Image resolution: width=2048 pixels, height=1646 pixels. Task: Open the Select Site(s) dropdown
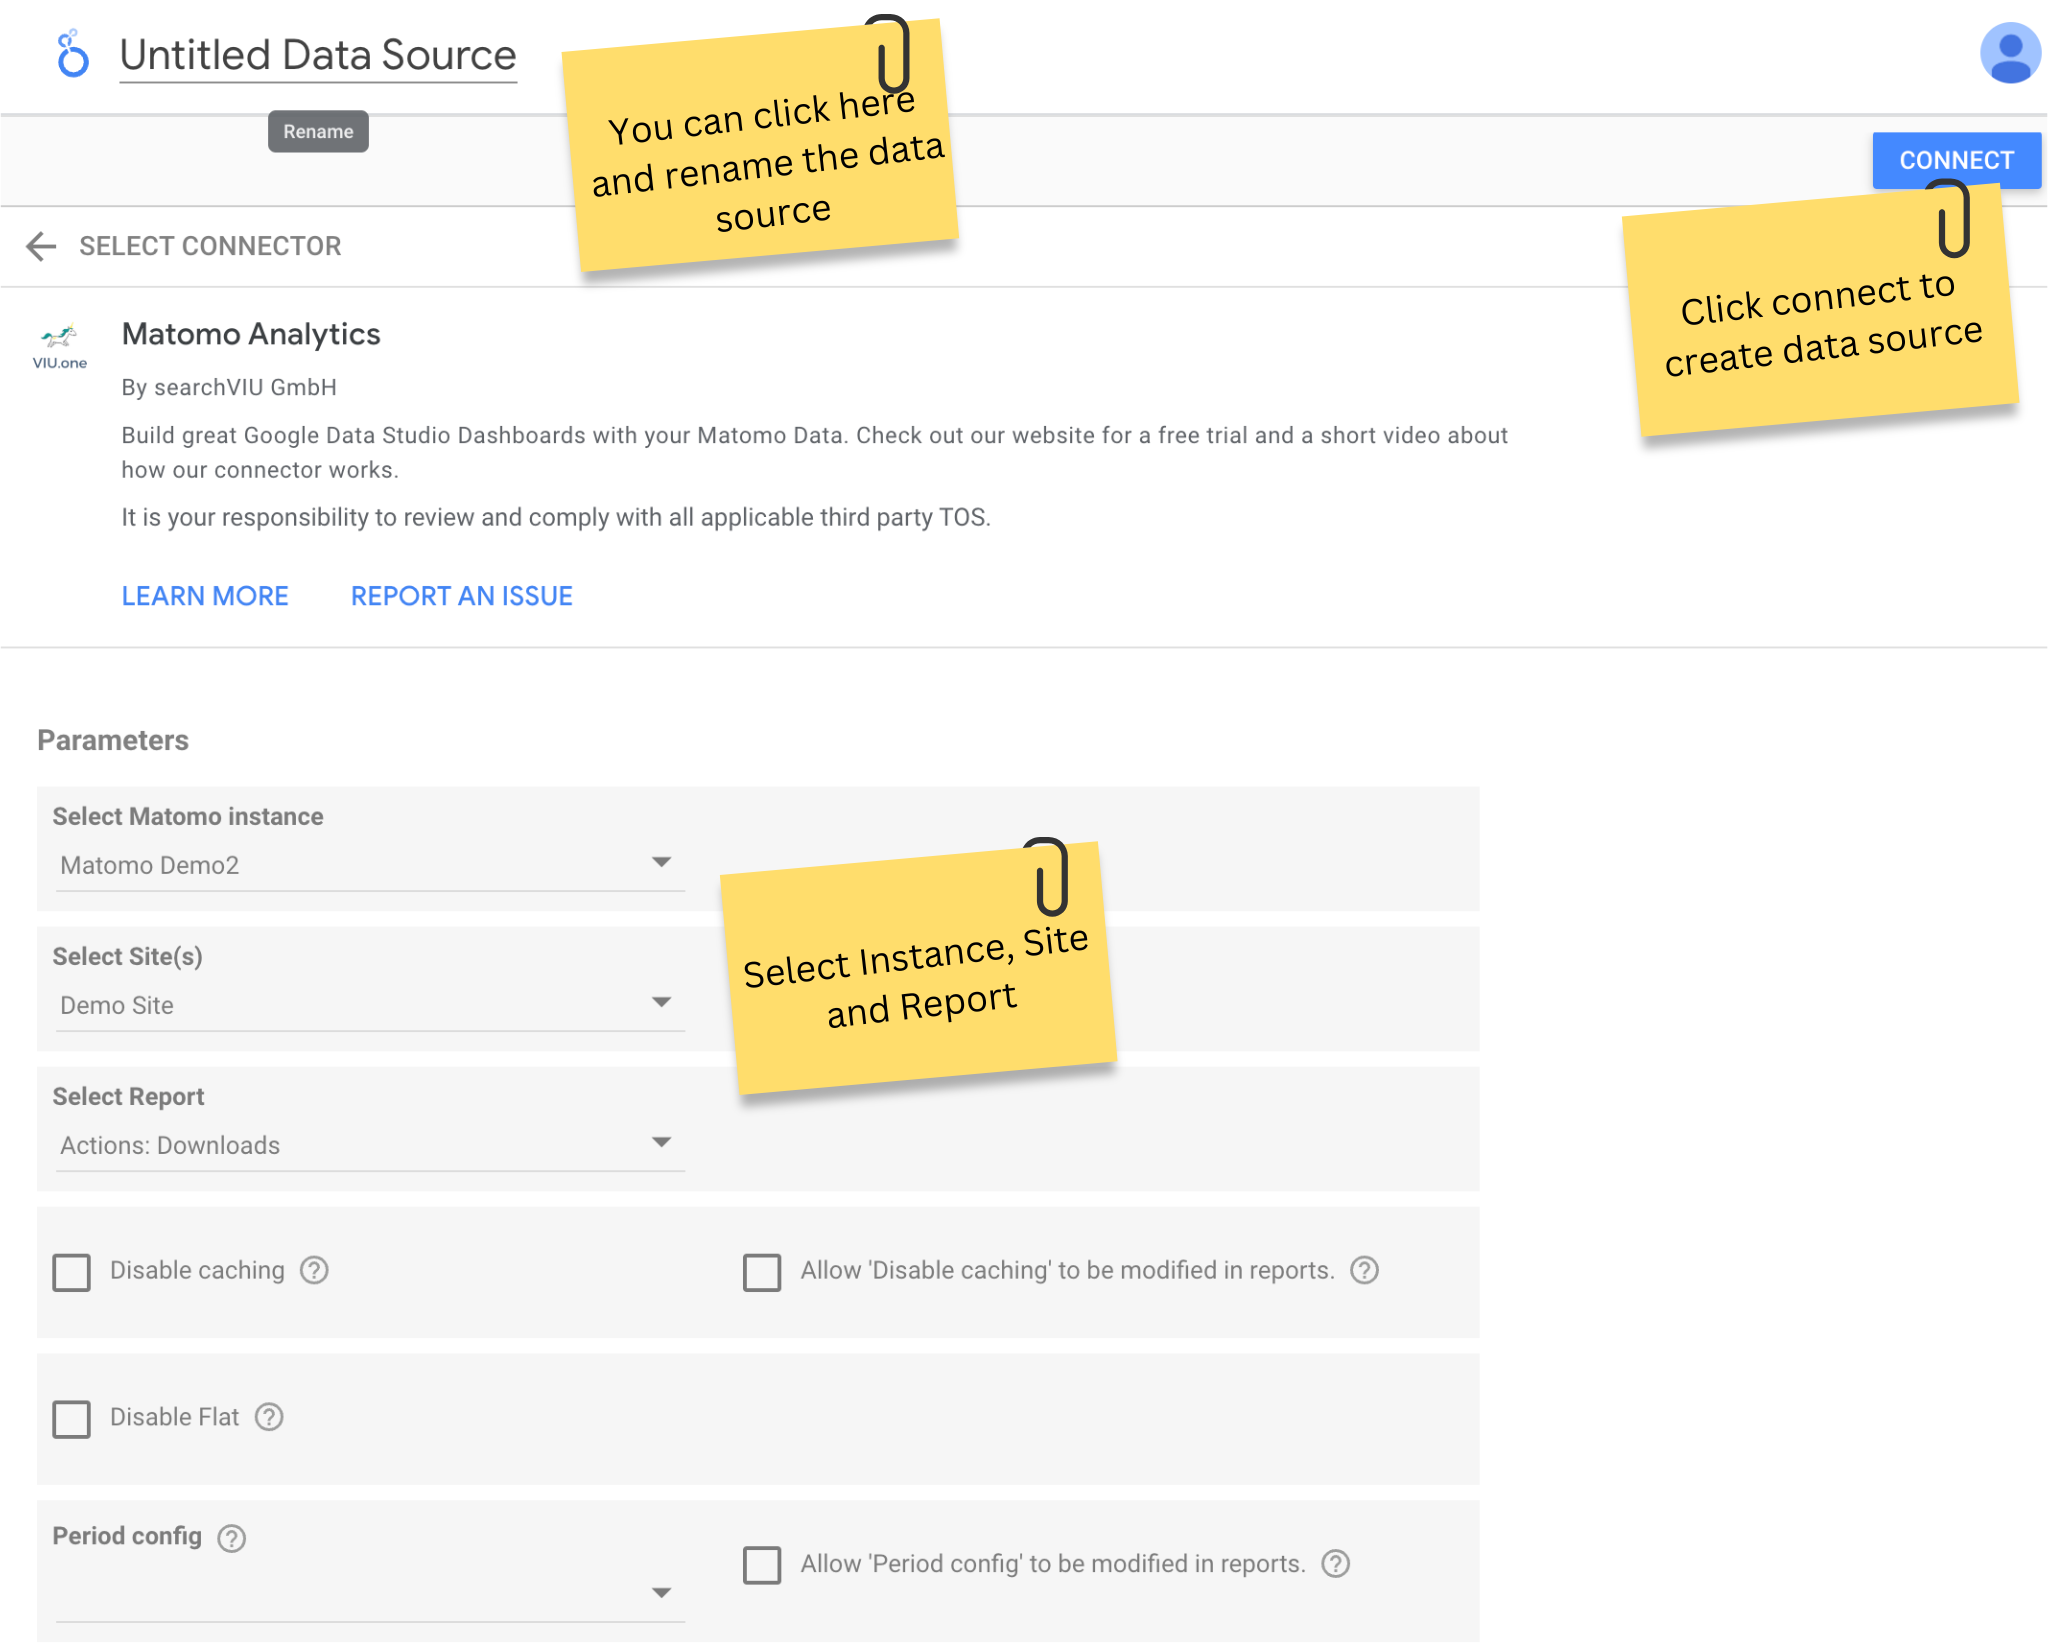[370, 1005]
